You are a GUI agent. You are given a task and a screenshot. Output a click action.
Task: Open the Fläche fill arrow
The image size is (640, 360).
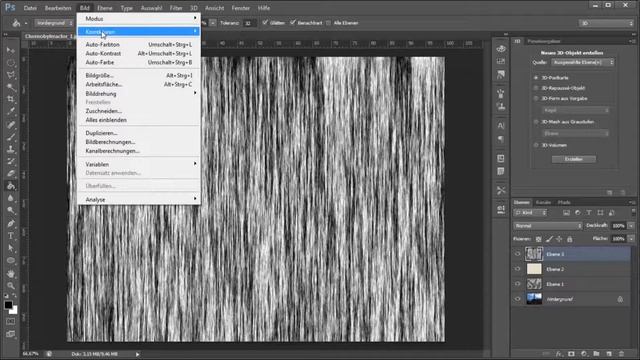click(x=631, y=238)
